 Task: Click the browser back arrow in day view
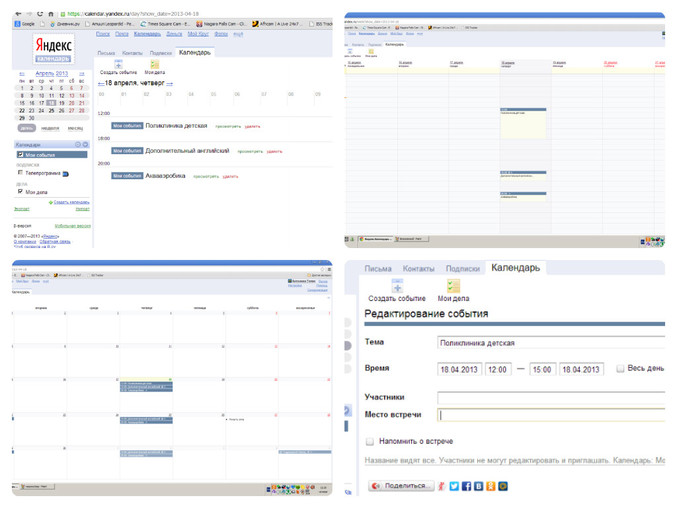18,14
